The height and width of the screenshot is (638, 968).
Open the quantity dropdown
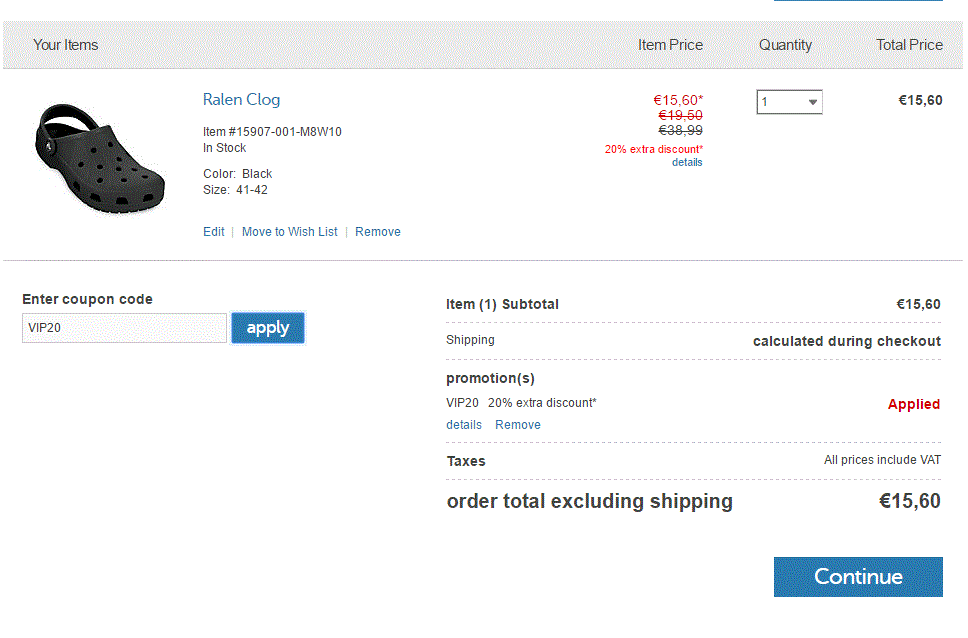789,102
